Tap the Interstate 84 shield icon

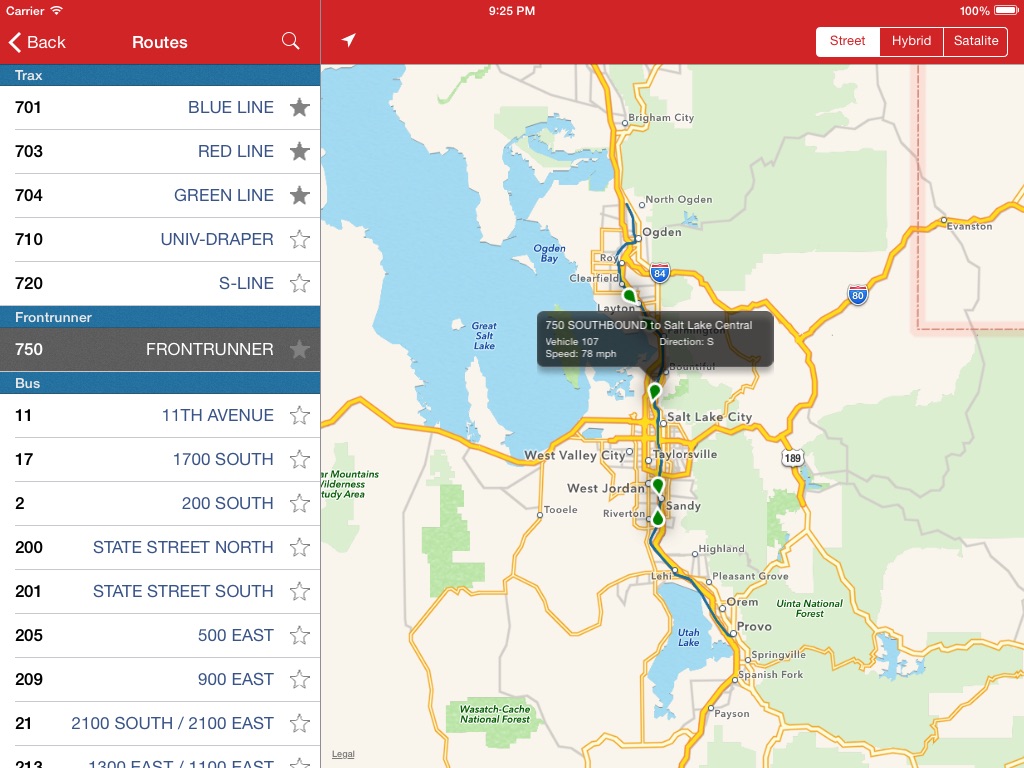(660, 274)
